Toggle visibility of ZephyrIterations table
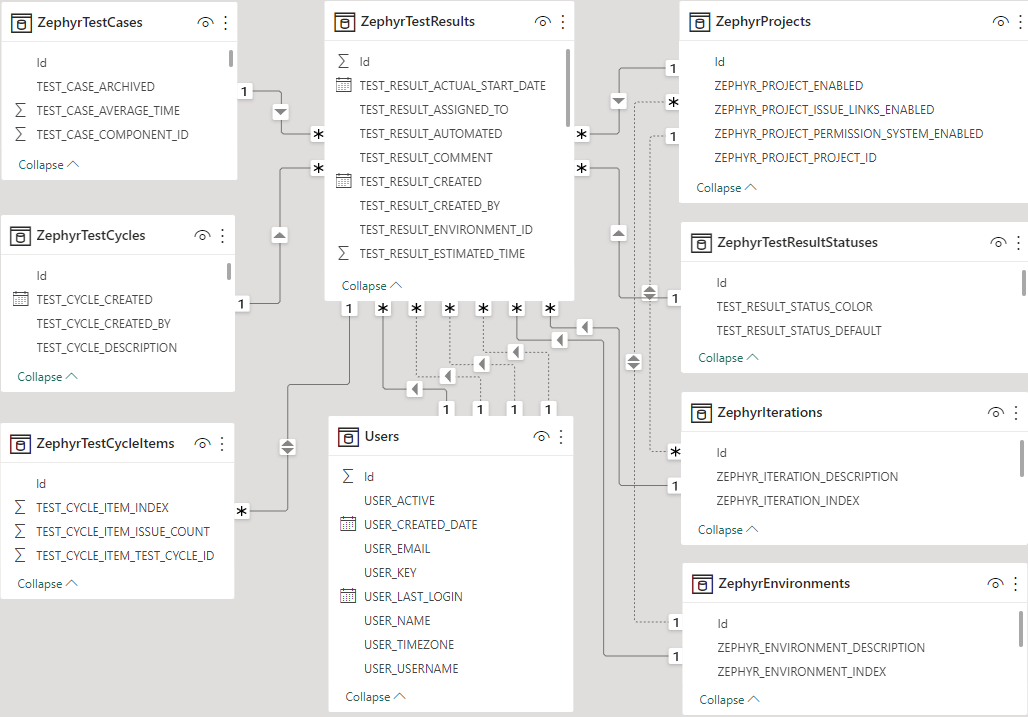 [x=995, y=412]
